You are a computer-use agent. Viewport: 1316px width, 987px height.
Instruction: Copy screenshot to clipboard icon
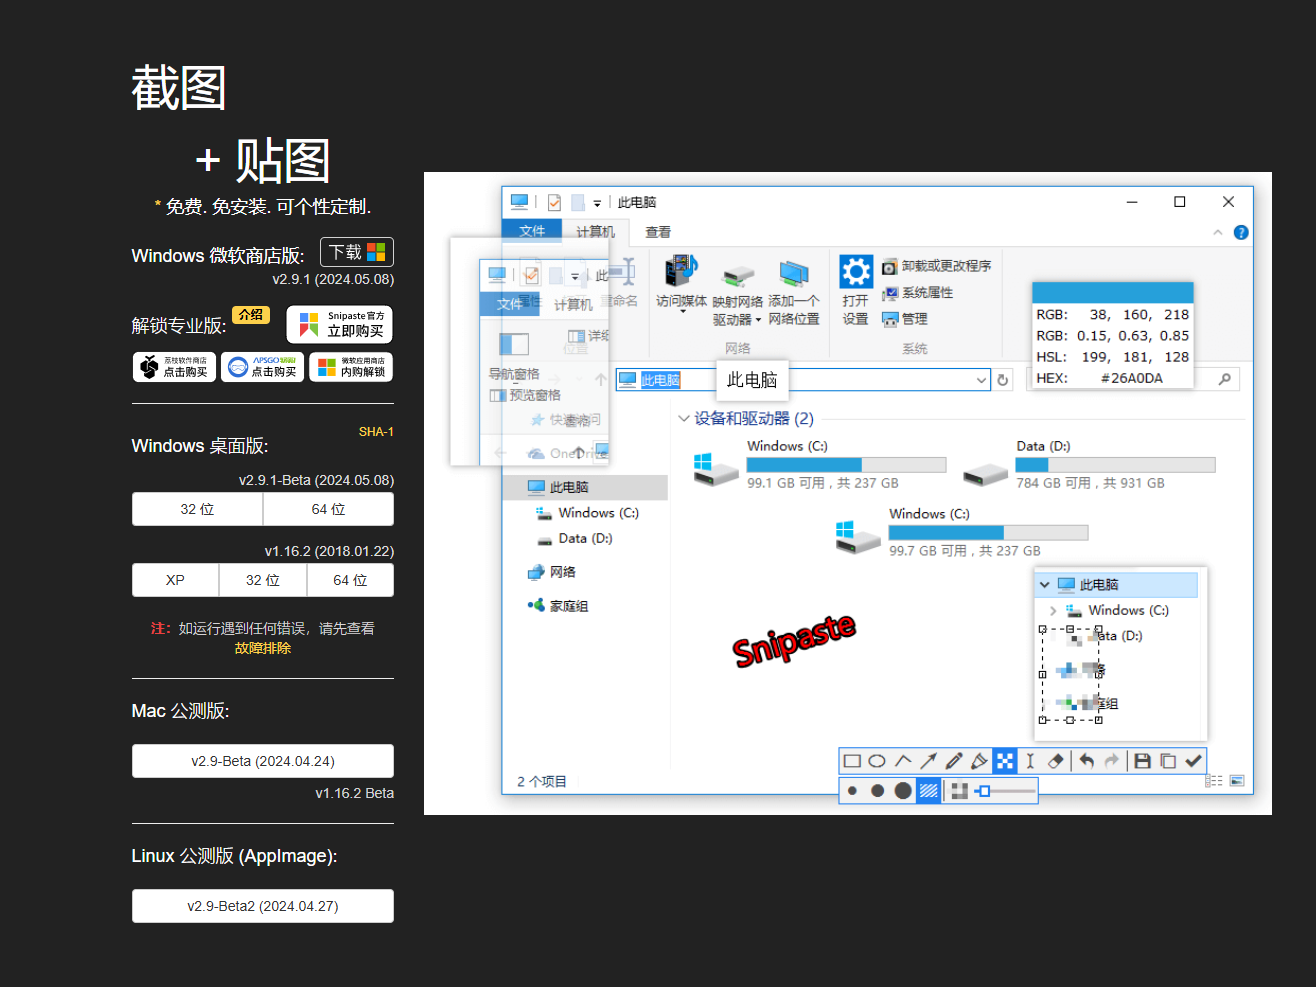point(1168,761)
